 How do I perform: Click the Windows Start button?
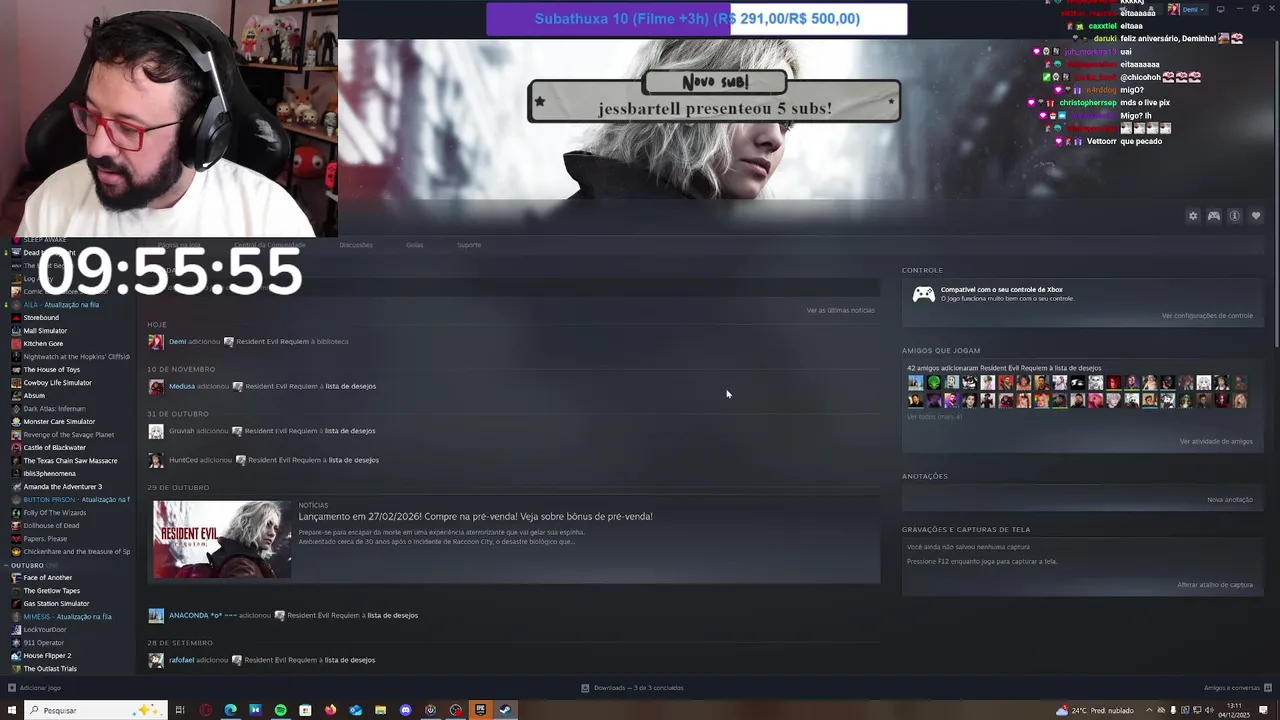click(10, 710)
